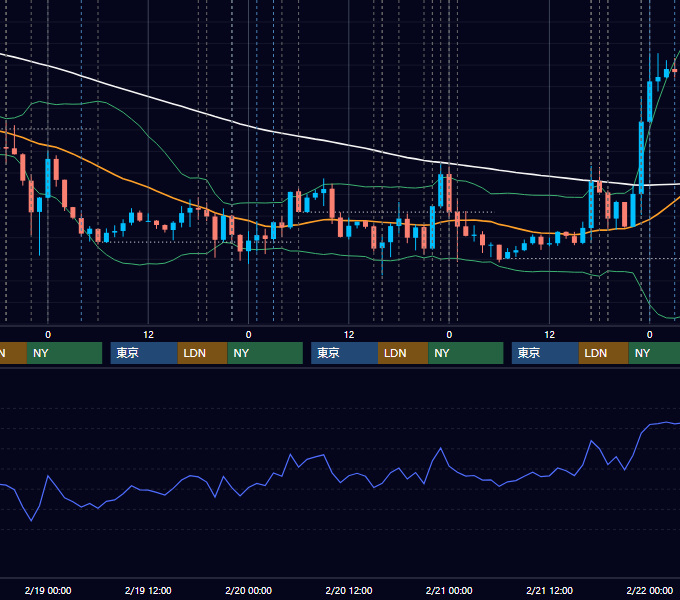Click the 東京 session block on 2/20
The width and height of the screenshot is (680, 600).
pyautogui.click(x=344, y=353)
